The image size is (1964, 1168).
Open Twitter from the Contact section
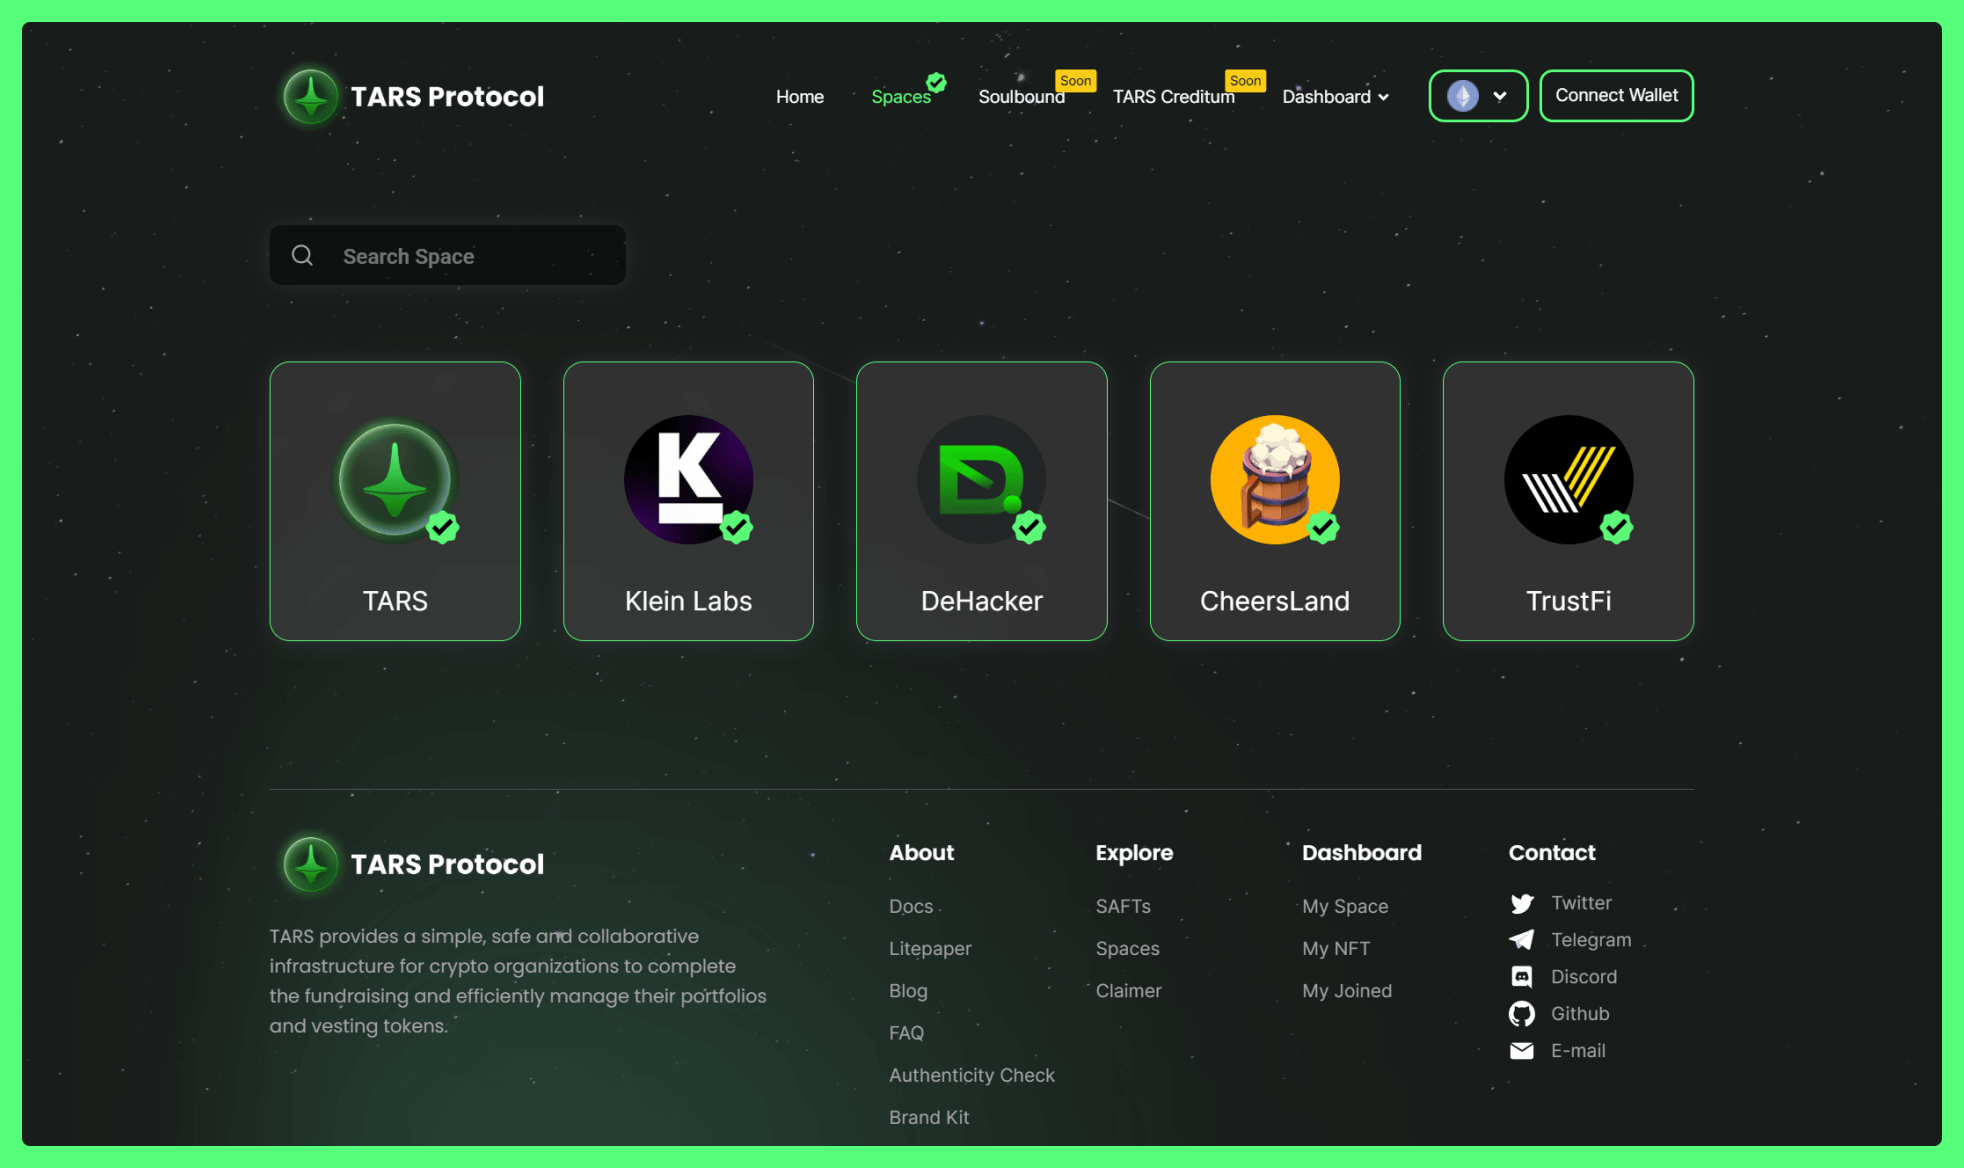(x=1522, y=902)
